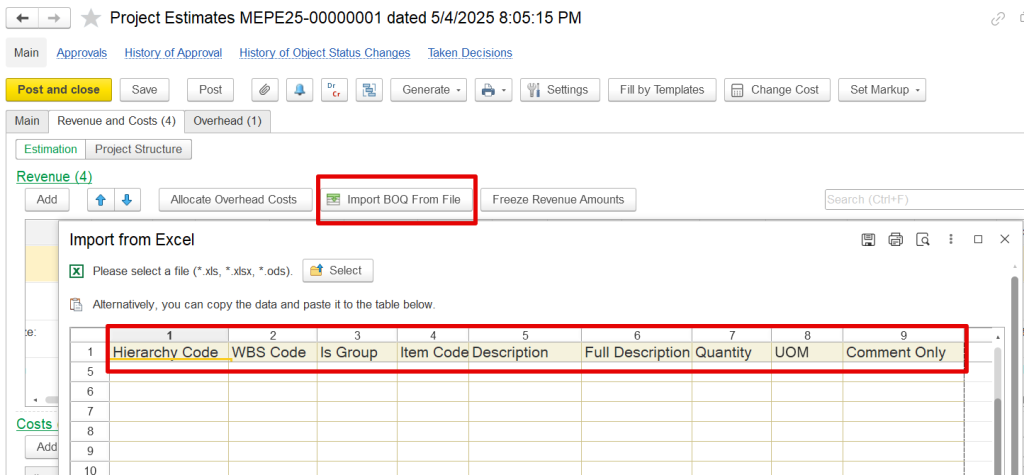Screen dimensions: 1024x475
Task: Select the Quantity header cell
Action: point(732,352)
